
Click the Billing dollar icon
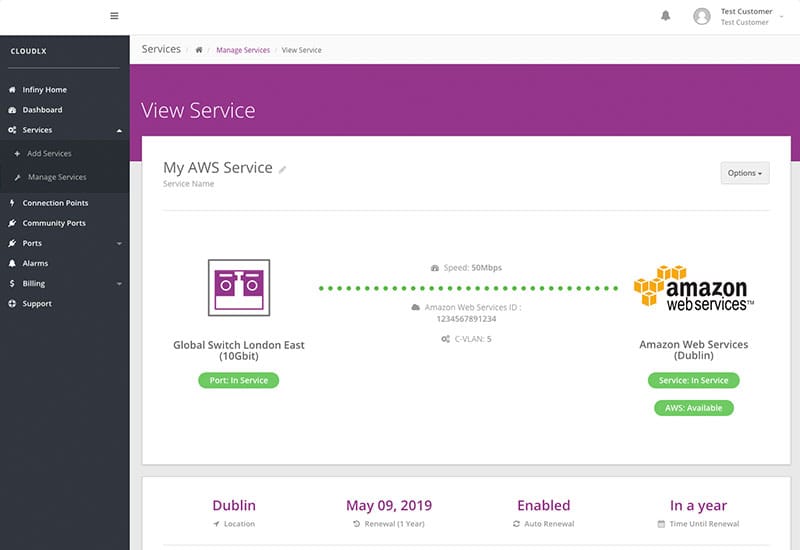[x=12, y=284]
